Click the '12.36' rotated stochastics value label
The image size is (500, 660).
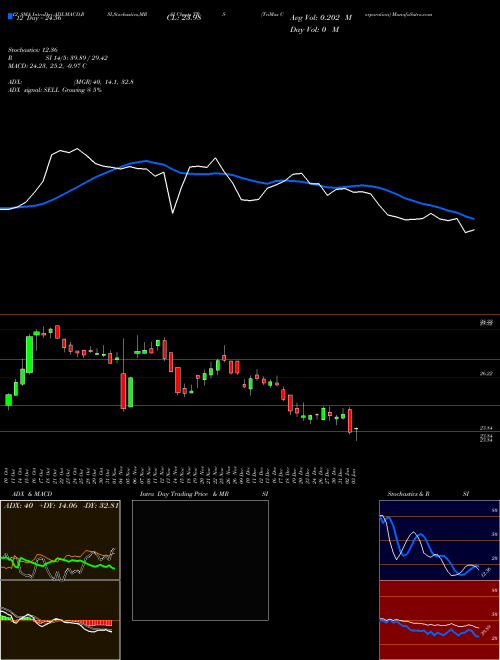(486, 572)
